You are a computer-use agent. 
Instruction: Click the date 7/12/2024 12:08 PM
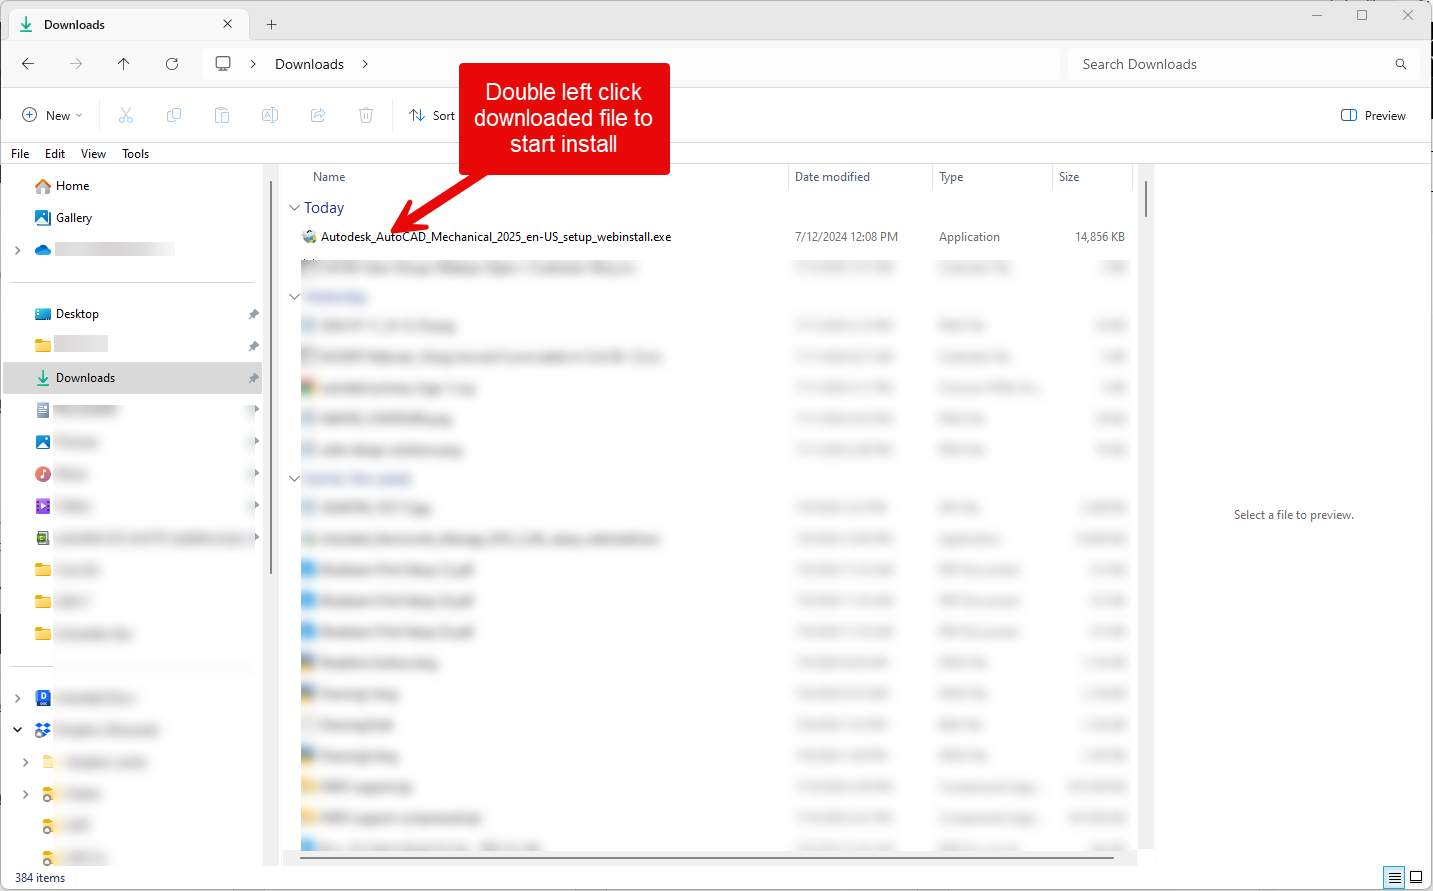[846, 237]
